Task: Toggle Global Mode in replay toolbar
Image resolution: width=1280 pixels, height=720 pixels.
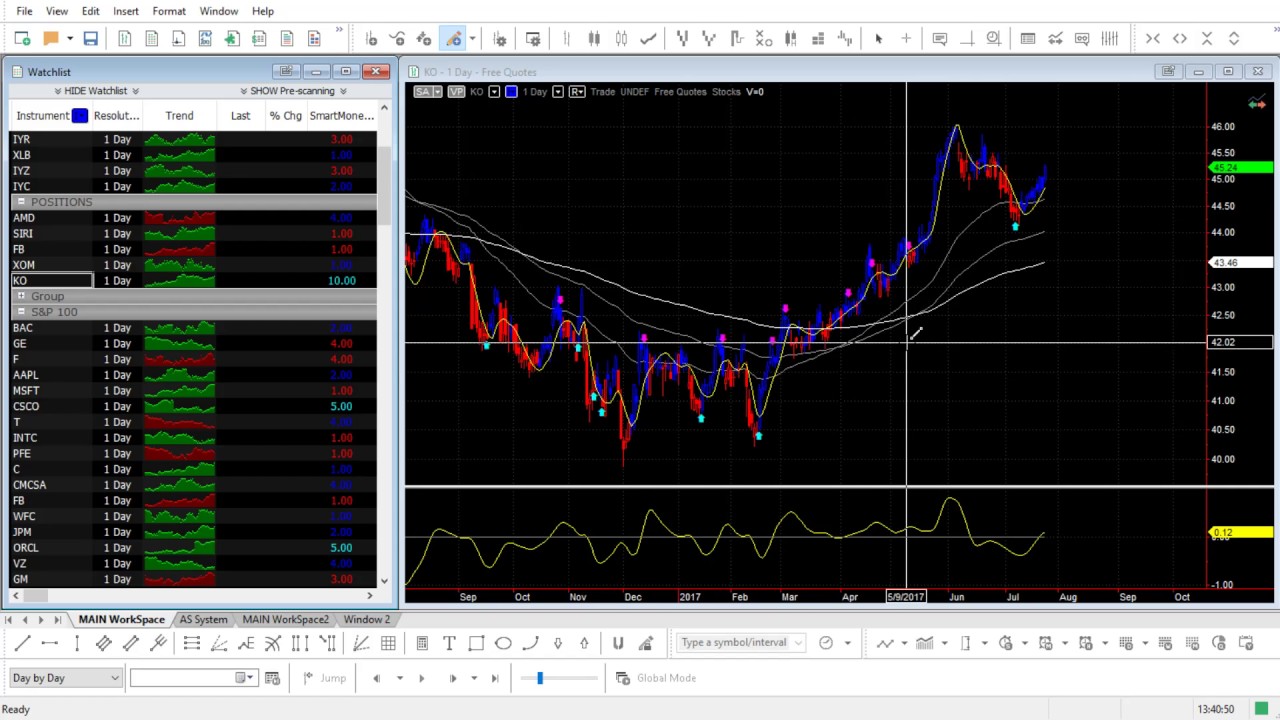Action: (x=656, y=678)
